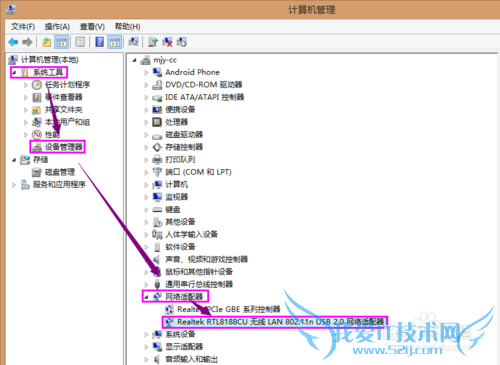This screenshot has height=365, width=500.
Task: Click the Android Phone device icon
Action: 157,72
